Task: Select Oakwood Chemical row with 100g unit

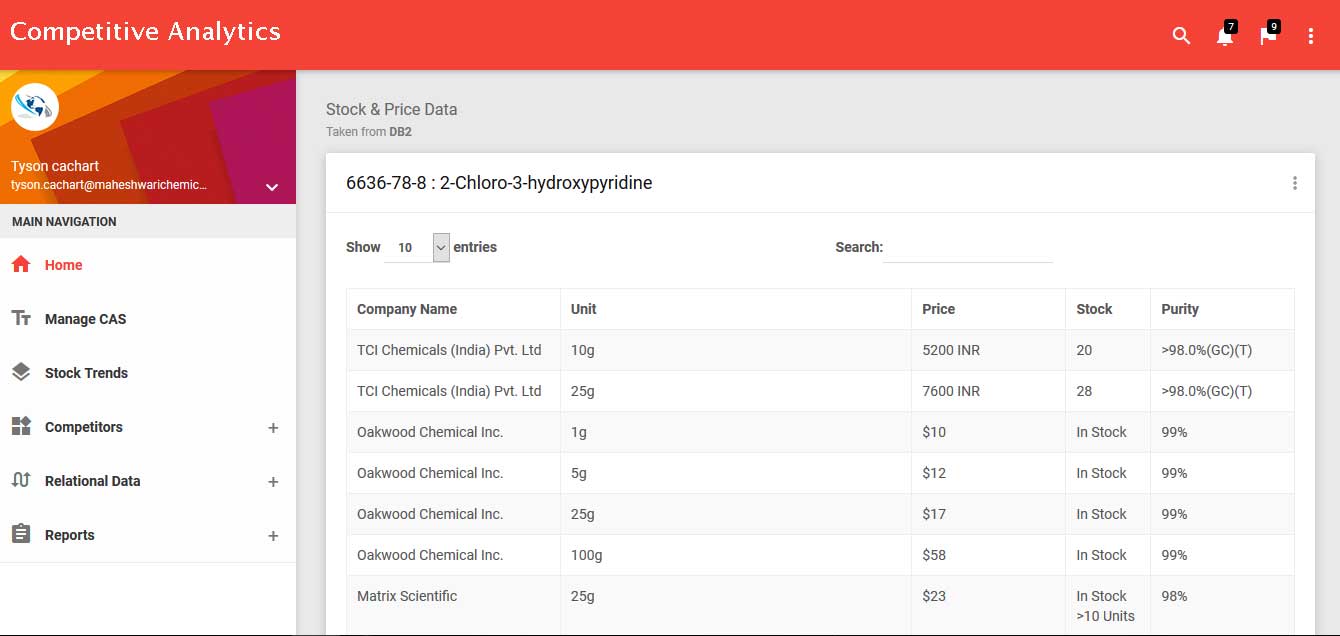Action: point(820,555)
